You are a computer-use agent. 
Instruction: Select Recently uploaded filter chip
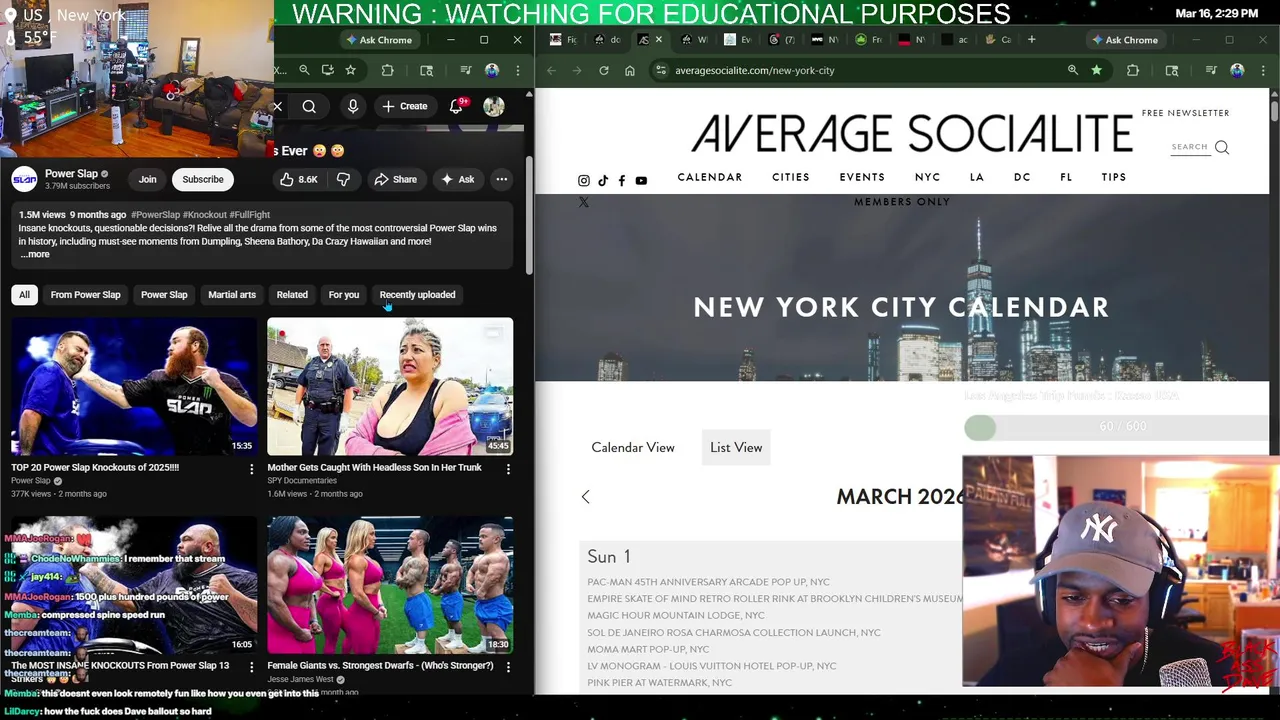pyautogui.click(x=417, y=295)
